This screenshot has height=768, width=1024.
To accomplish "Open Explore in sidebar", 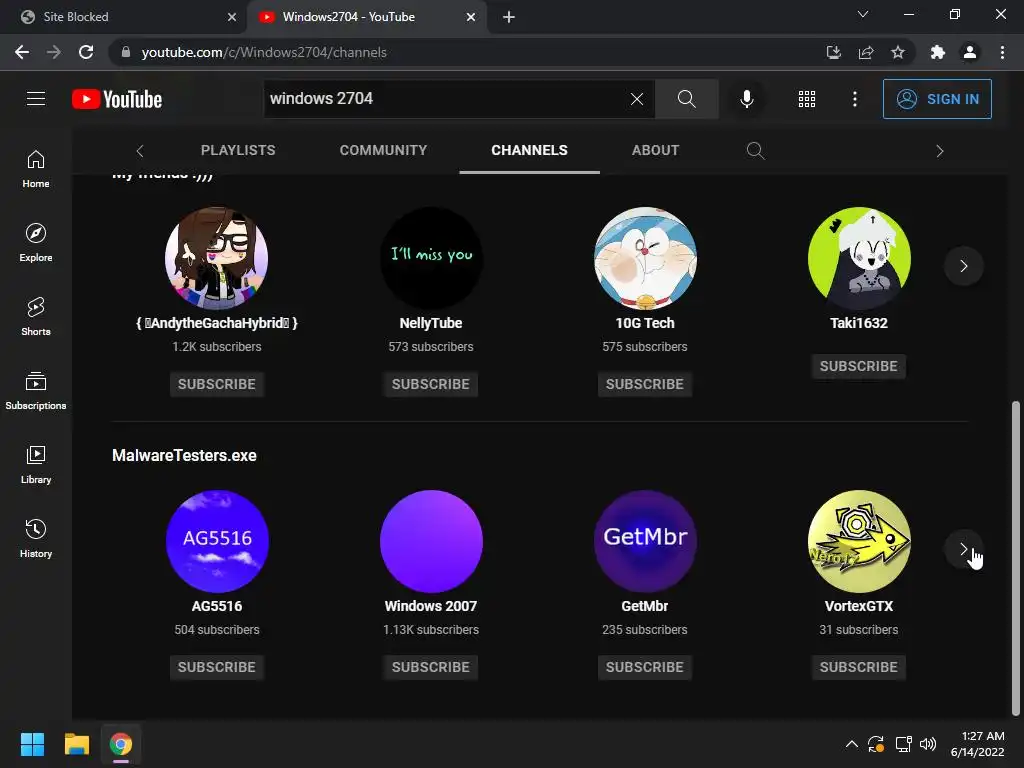I will (x=36, y=243).
